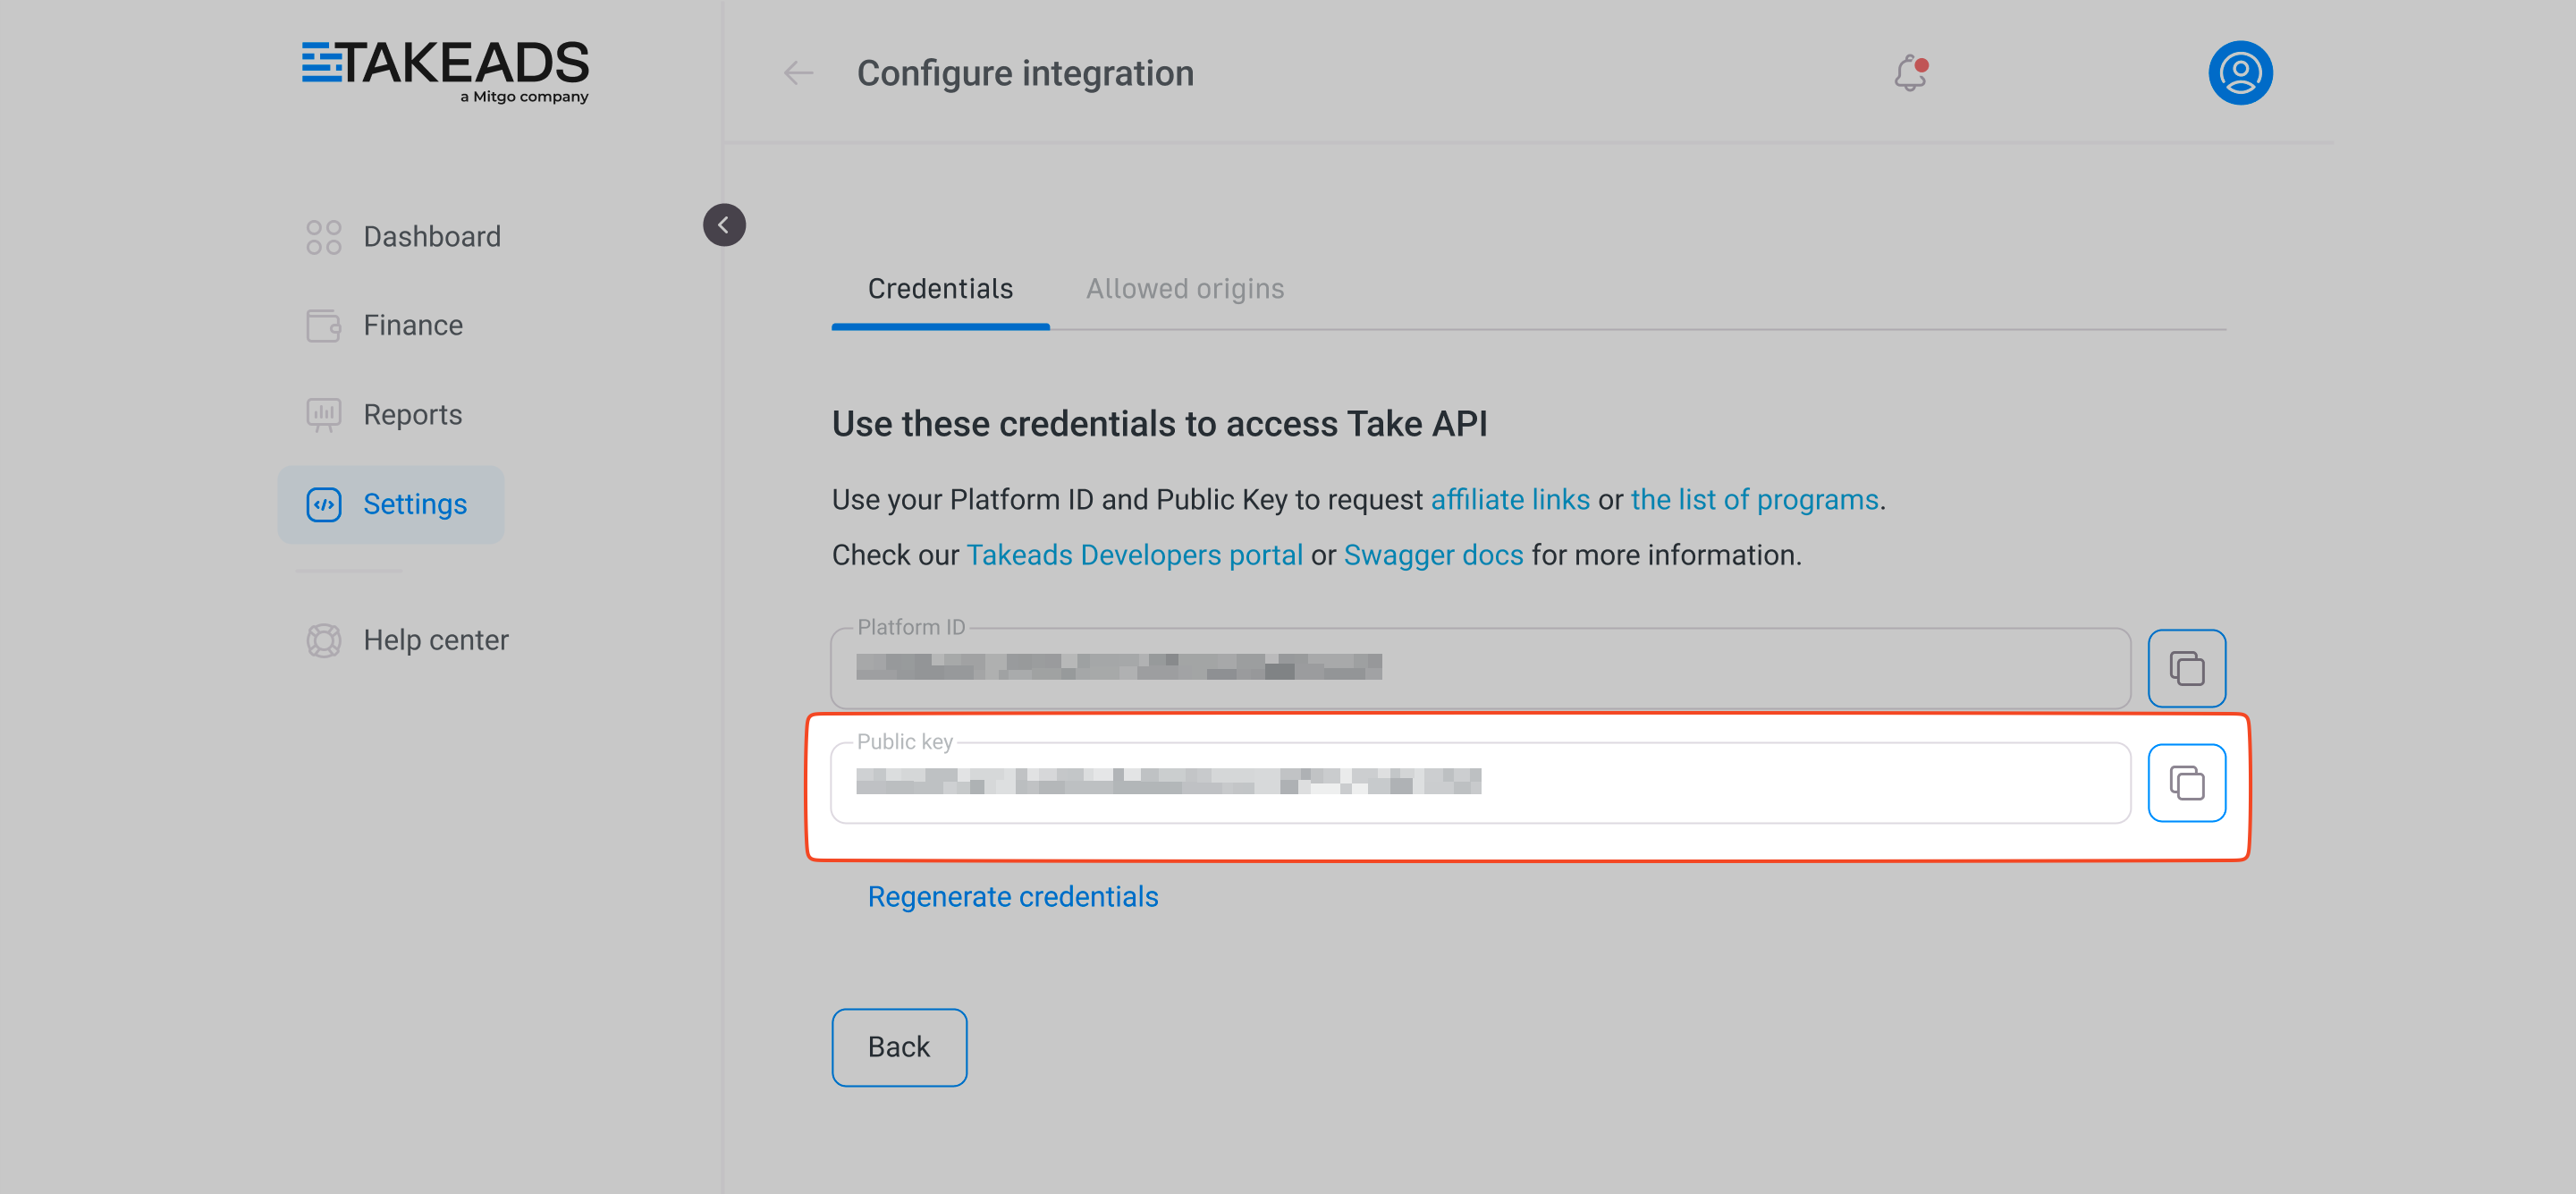Click the Settings code icon
The image size is (2576, 1194).
click(323, 504)
